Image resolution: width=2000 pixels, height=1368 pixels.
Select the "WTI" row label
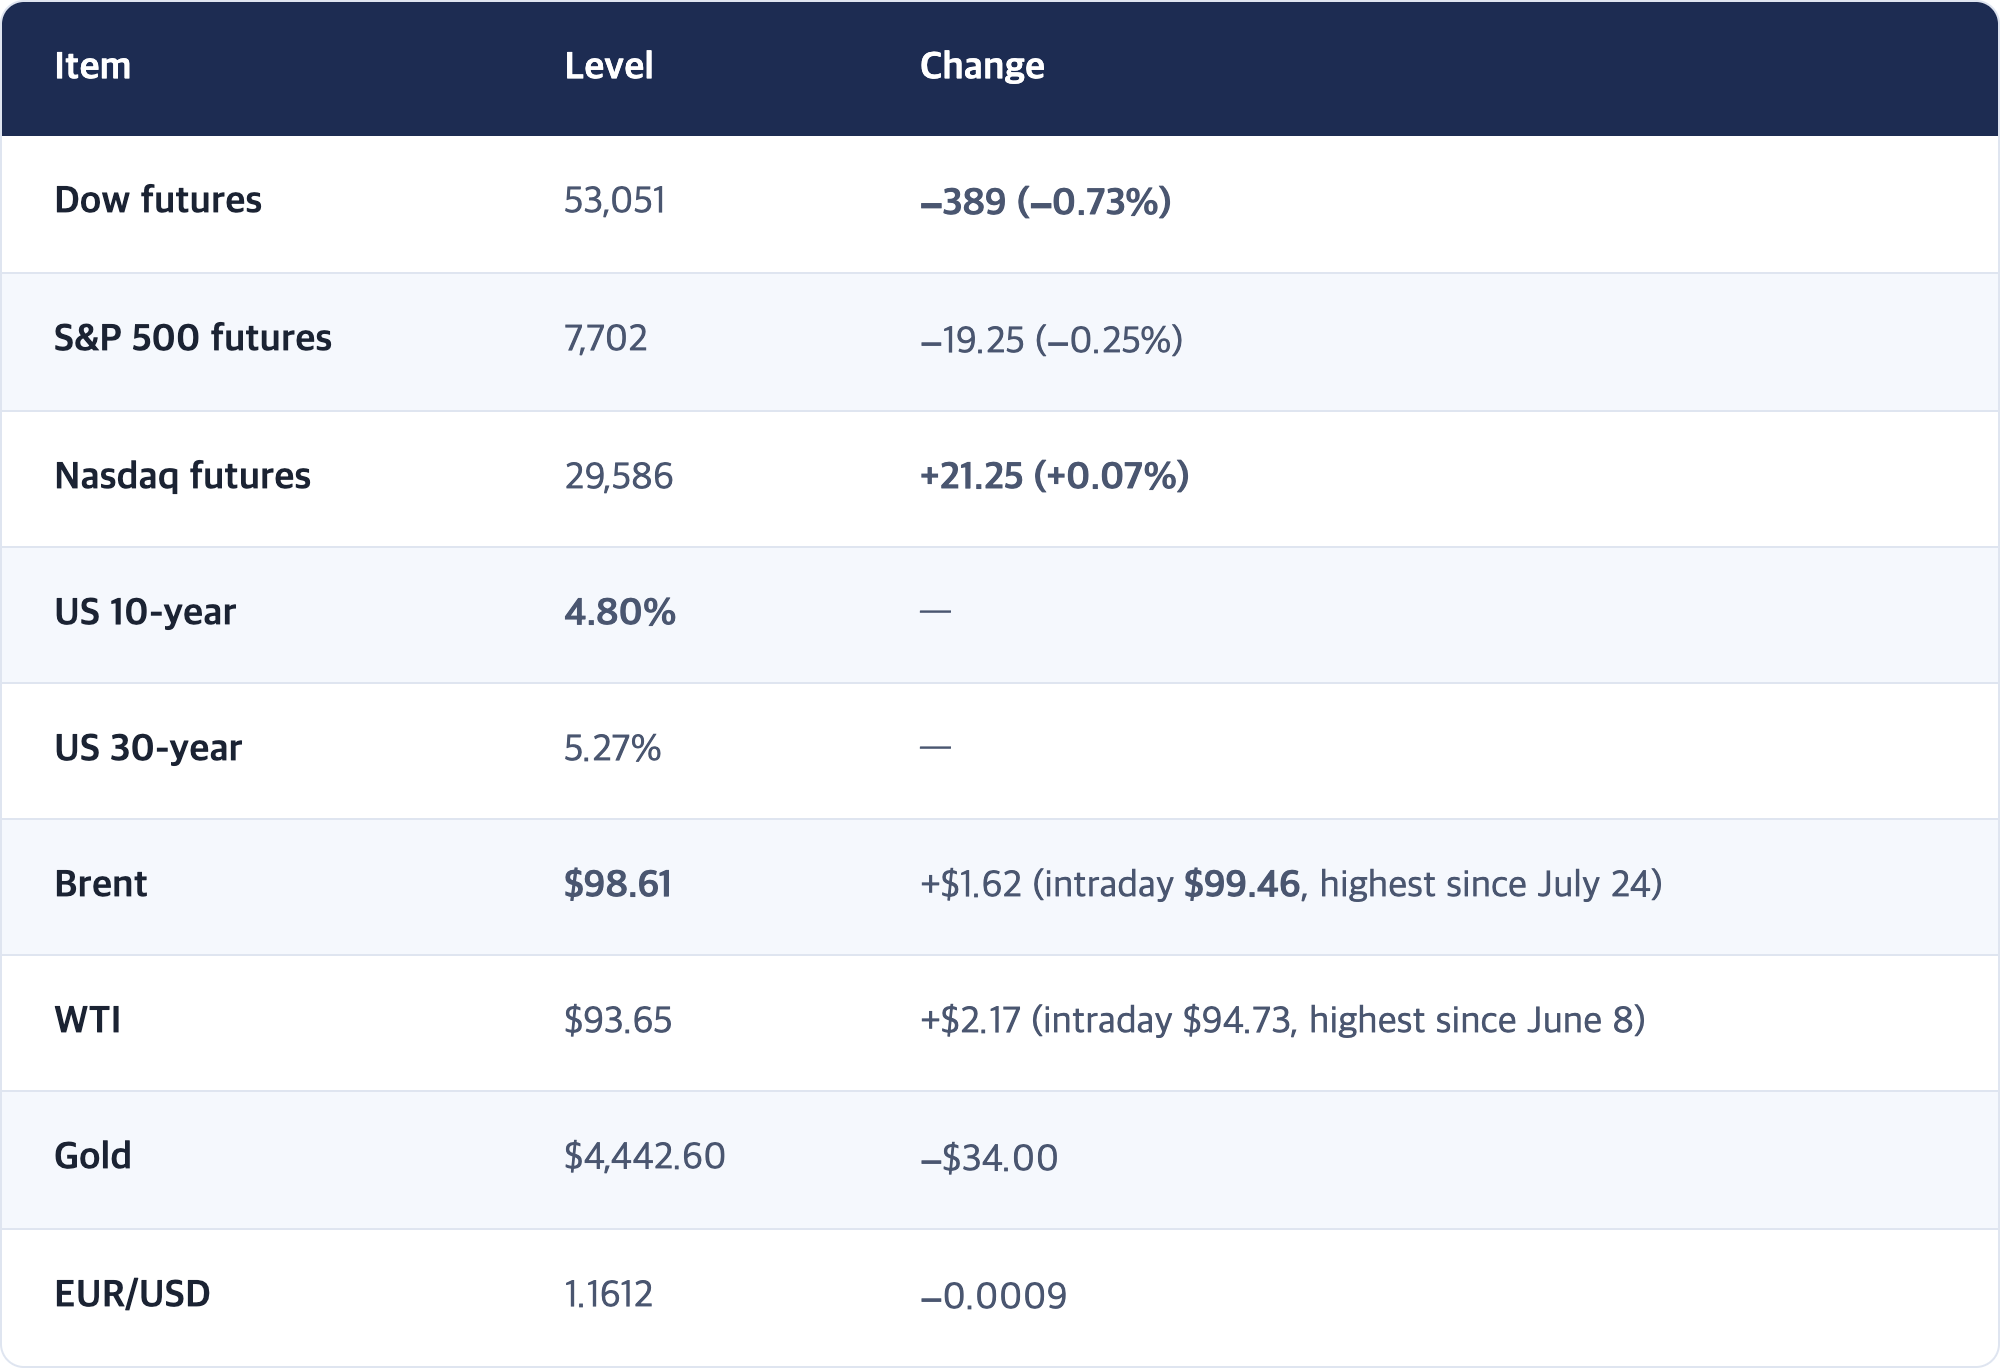(x=87, y=1020)
